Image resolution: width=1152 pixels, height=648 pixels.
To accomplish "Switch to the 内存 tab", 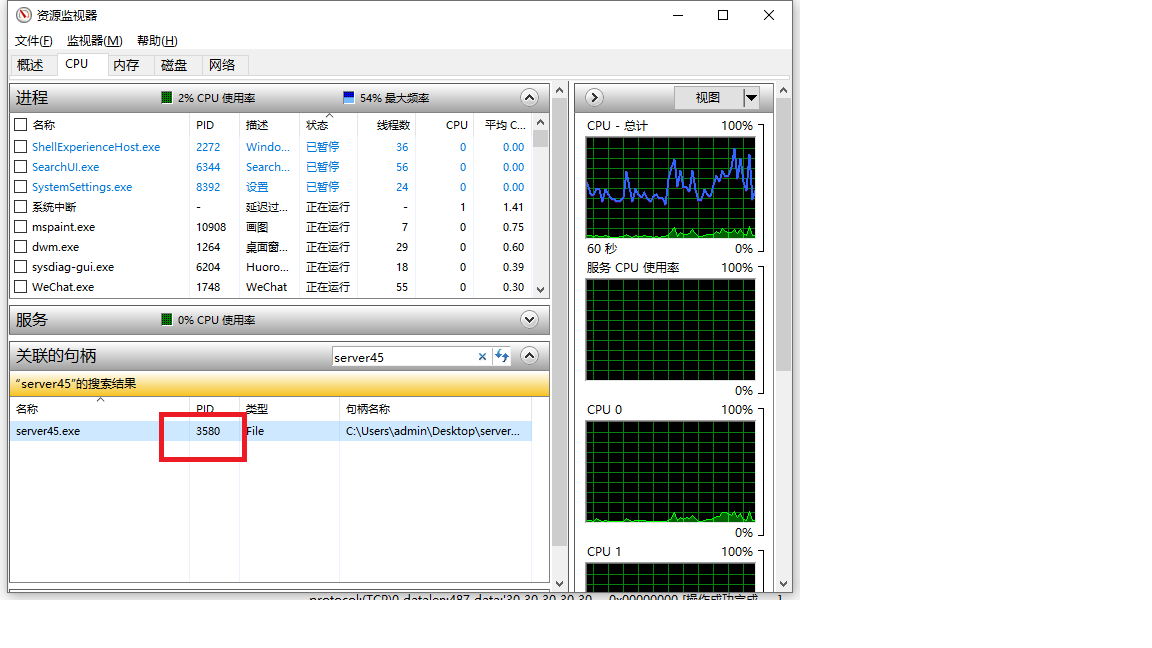I will 126,65.
